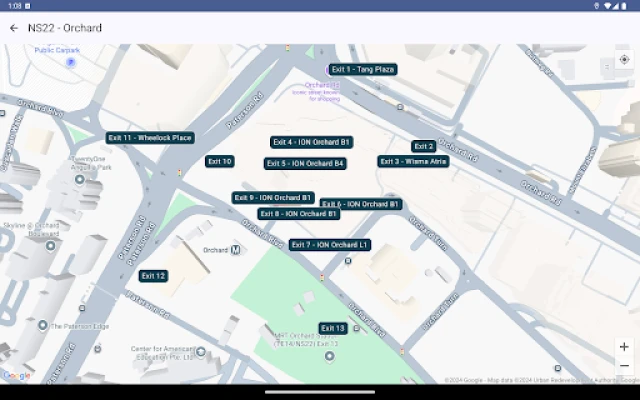This screenshot has height=400, width=640.
Task: Tap the Exit 5 - ION Orchard B4 label
Action: click(305, 164)
